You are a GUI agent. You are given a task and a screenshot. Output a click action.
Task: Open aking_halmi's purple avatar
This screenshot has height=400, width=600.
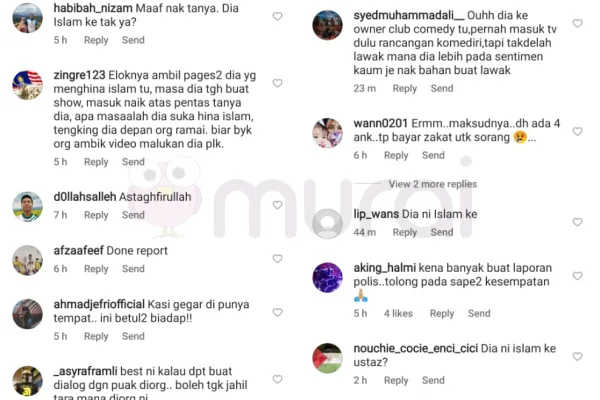[328, 278]
